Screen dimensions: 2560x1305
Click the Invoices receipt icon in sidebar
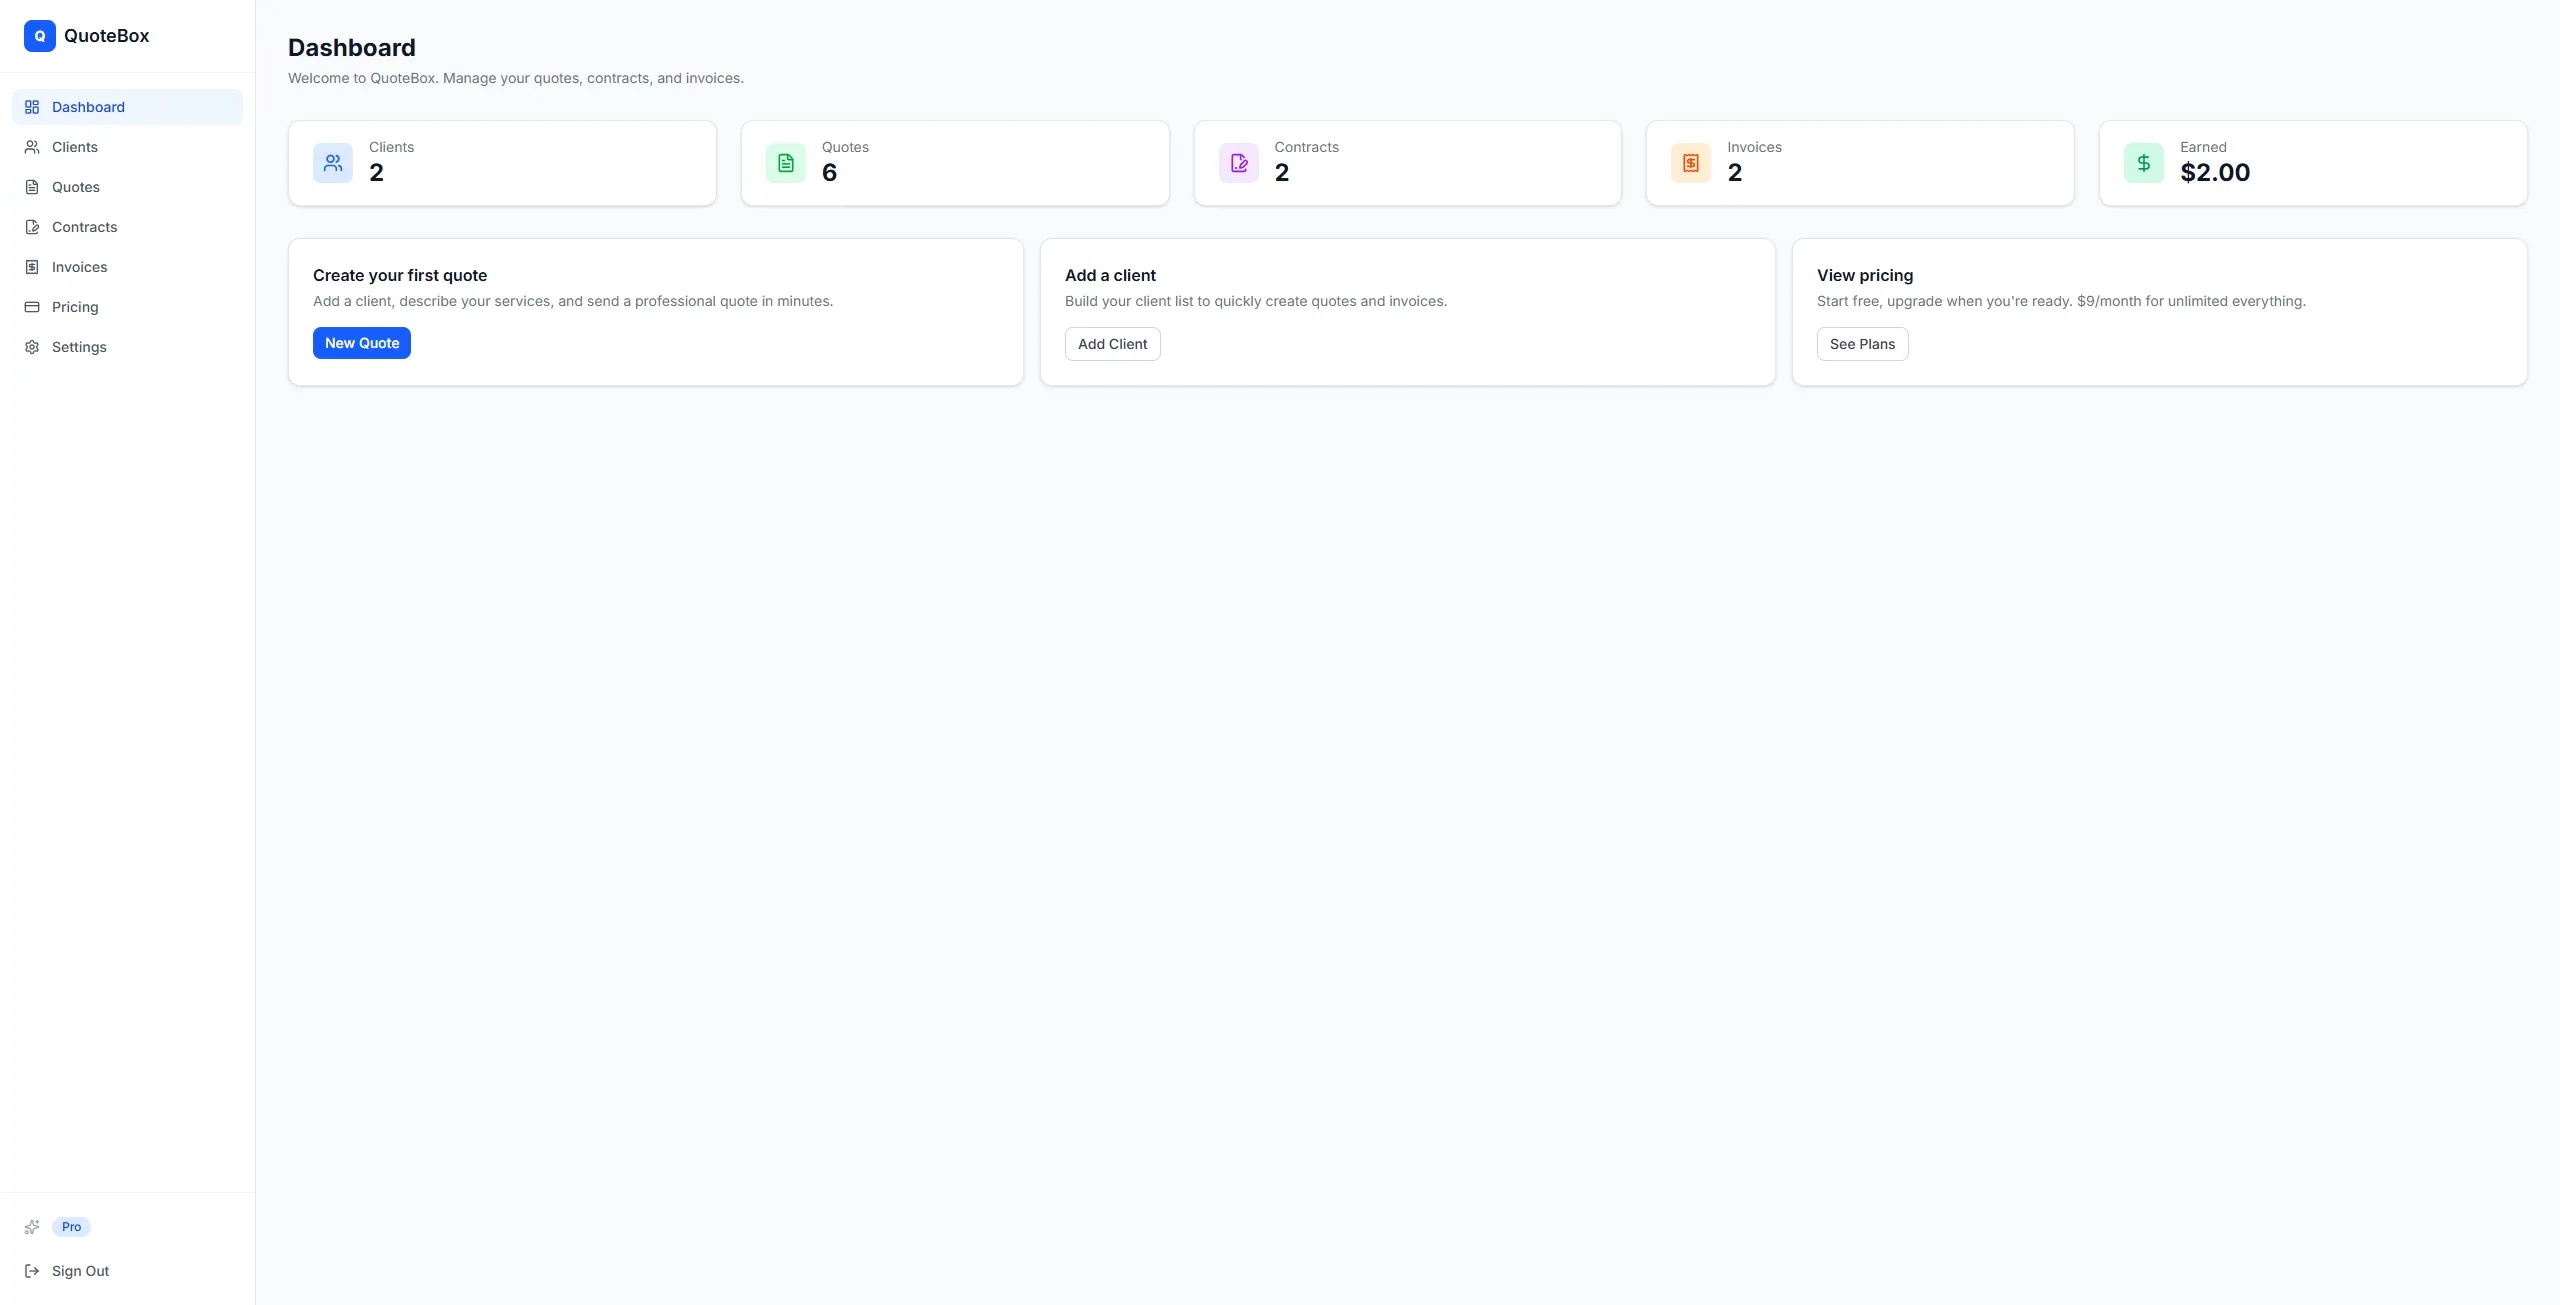[x=32, y=267]
